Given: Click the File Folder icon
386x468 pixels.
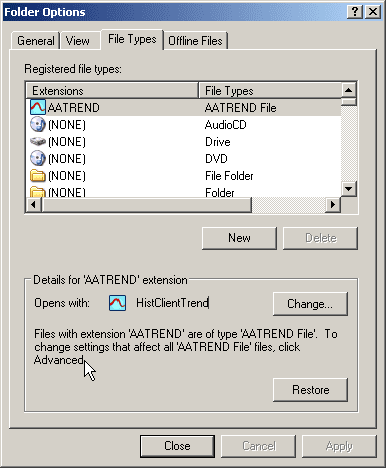Looking at the screenshot, I should [x=37, y=175].
